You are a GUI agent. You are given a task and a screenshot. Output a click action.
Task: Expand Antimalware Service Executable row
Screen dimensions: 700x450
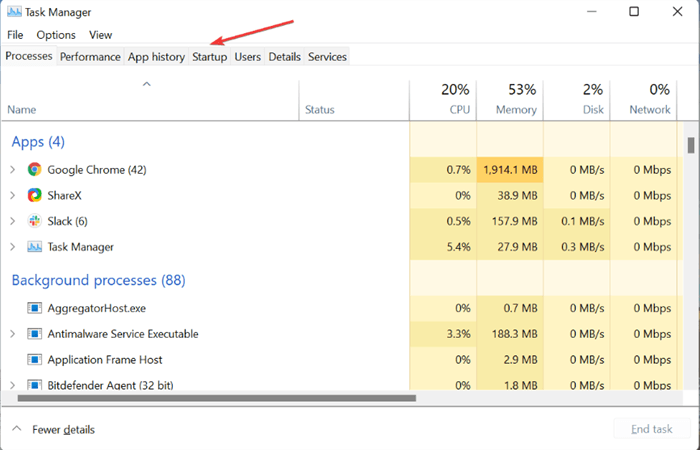(12, 334)
